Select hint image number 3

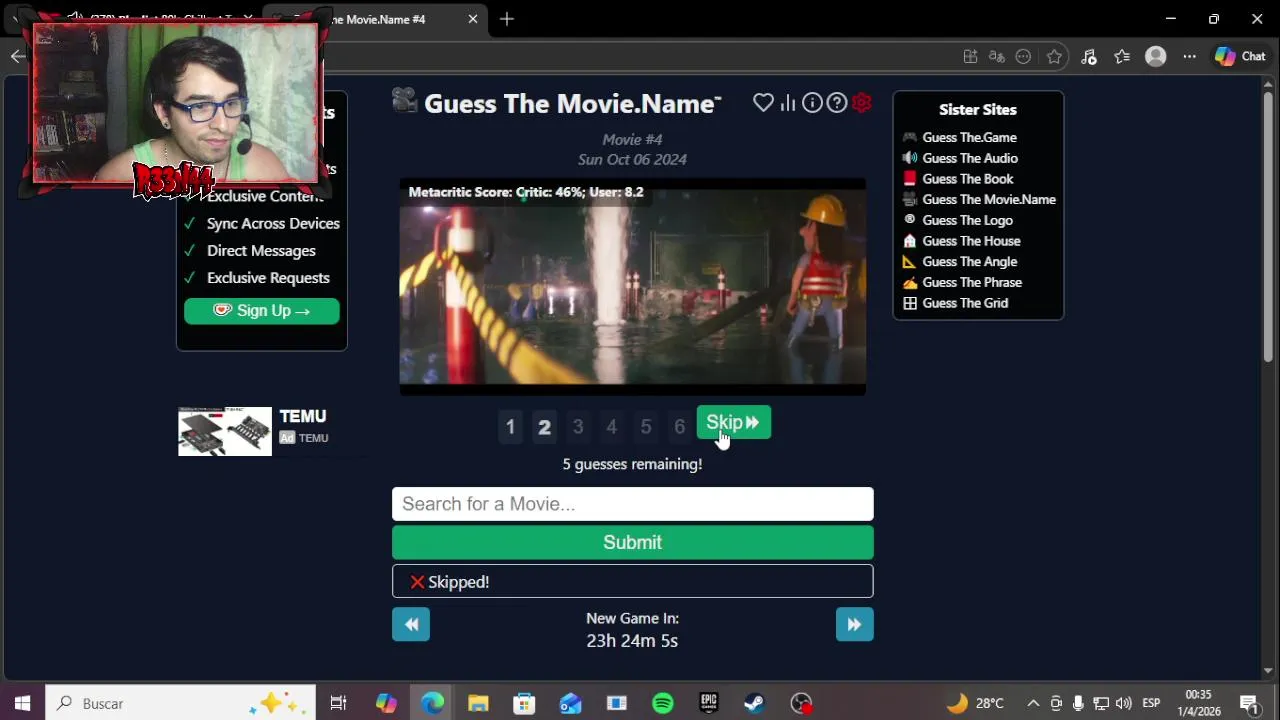pyautogui.click(x=578, y=427)
